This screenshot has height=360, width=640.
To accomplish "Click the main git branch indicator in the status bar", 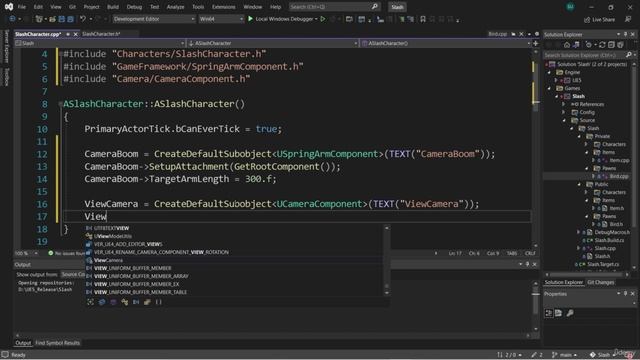I will tap(564, 355).
